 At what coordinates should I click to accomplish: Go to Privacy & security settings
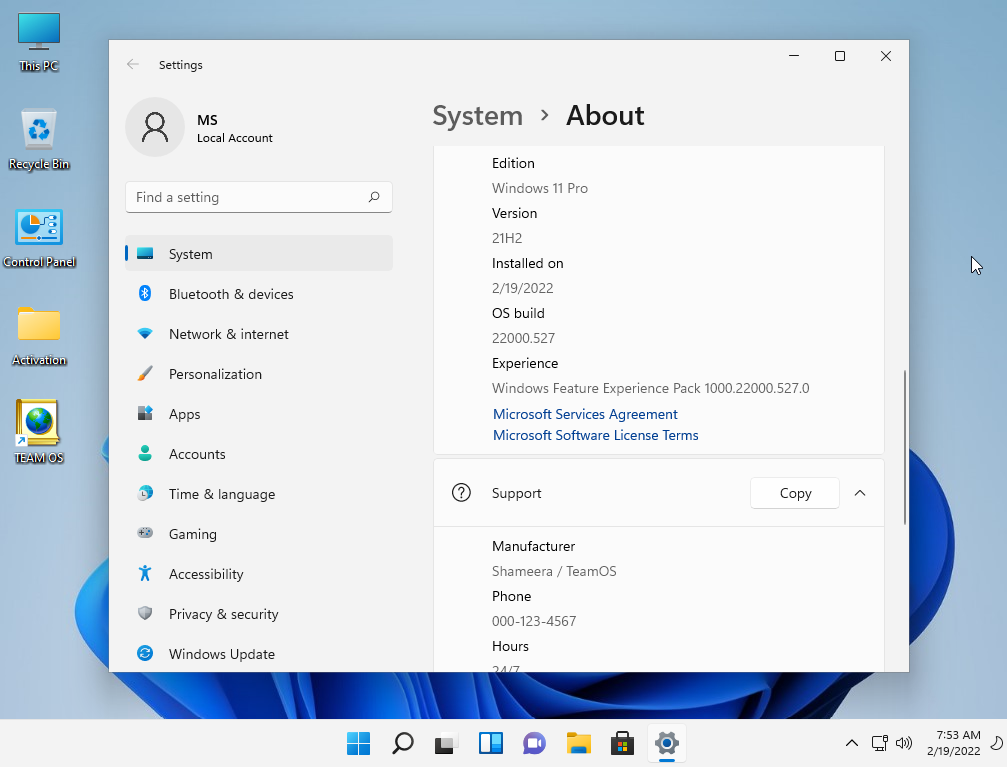(259, 613)
